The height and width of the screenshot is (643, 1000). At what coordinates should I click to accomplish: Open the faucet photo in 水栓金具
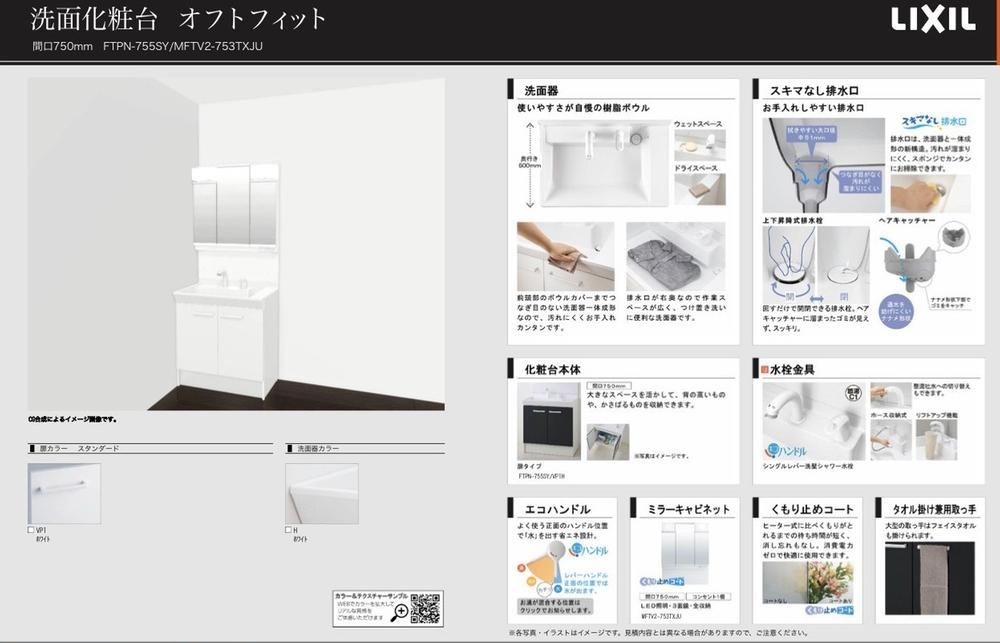(x=814, y=421)
